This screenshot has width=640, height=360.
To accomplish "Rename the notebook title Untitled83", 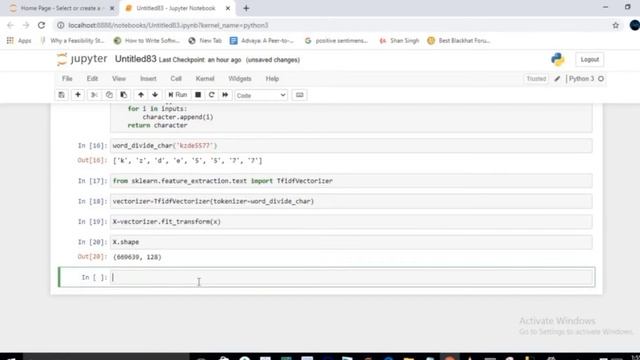I will (136, 59).
